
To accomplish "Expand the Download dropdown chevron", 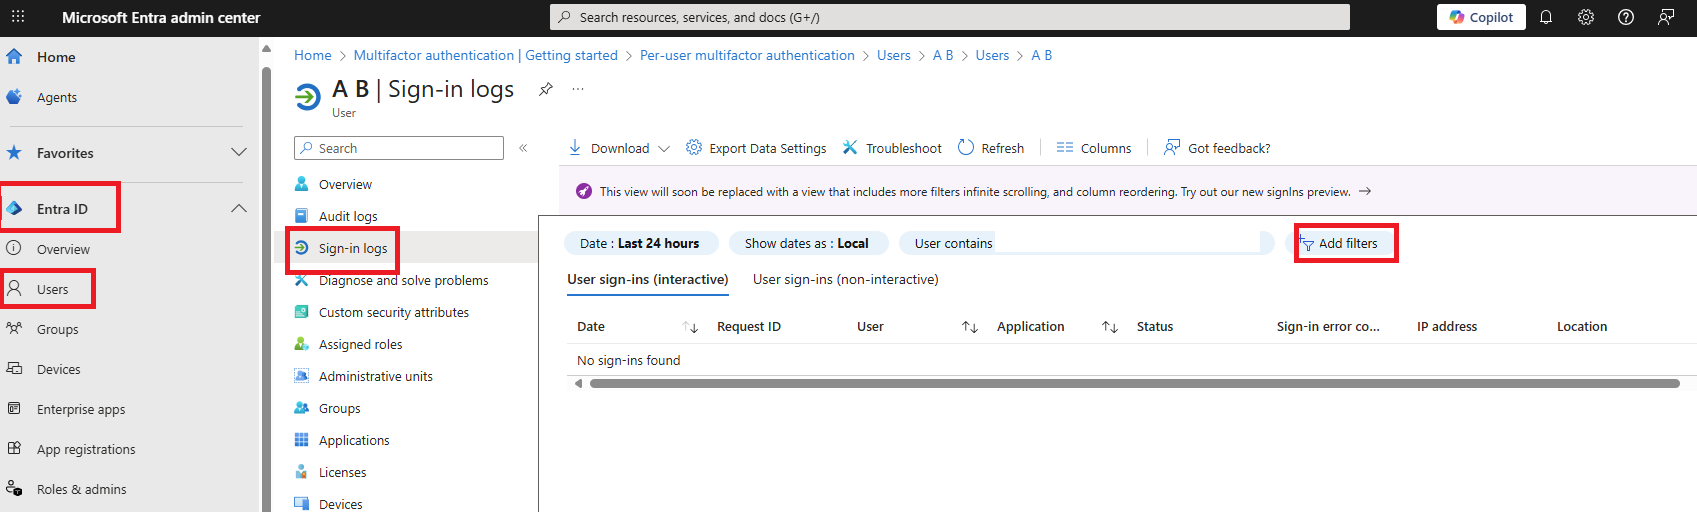I will pyautogui.click(x=664, y=148).
